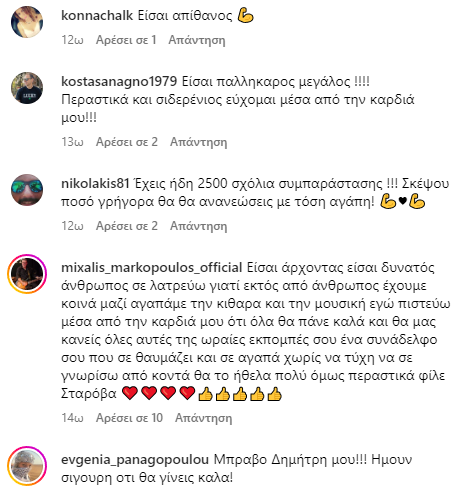The width and height of the screenshot is (463, 492).
Task: Click Απάντηση under kostasanagno1979's comment
Action: click(x=199, y=142)
